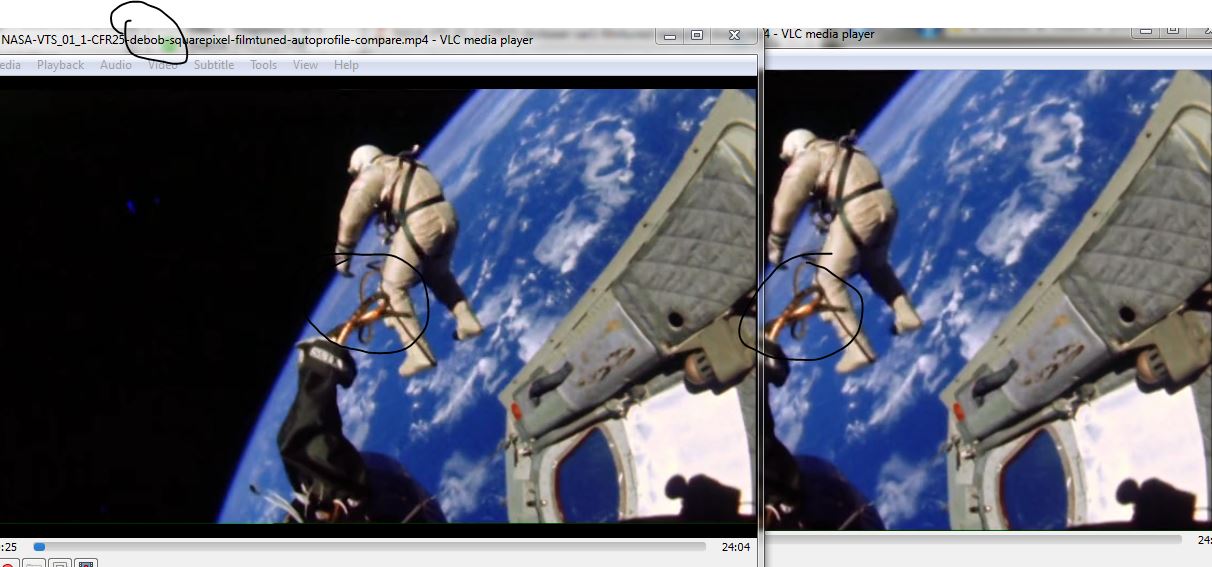Click the seek bar handle in left VLC window
The width and height of the screenshot is (1212, 567).
(x=39, y=547)
